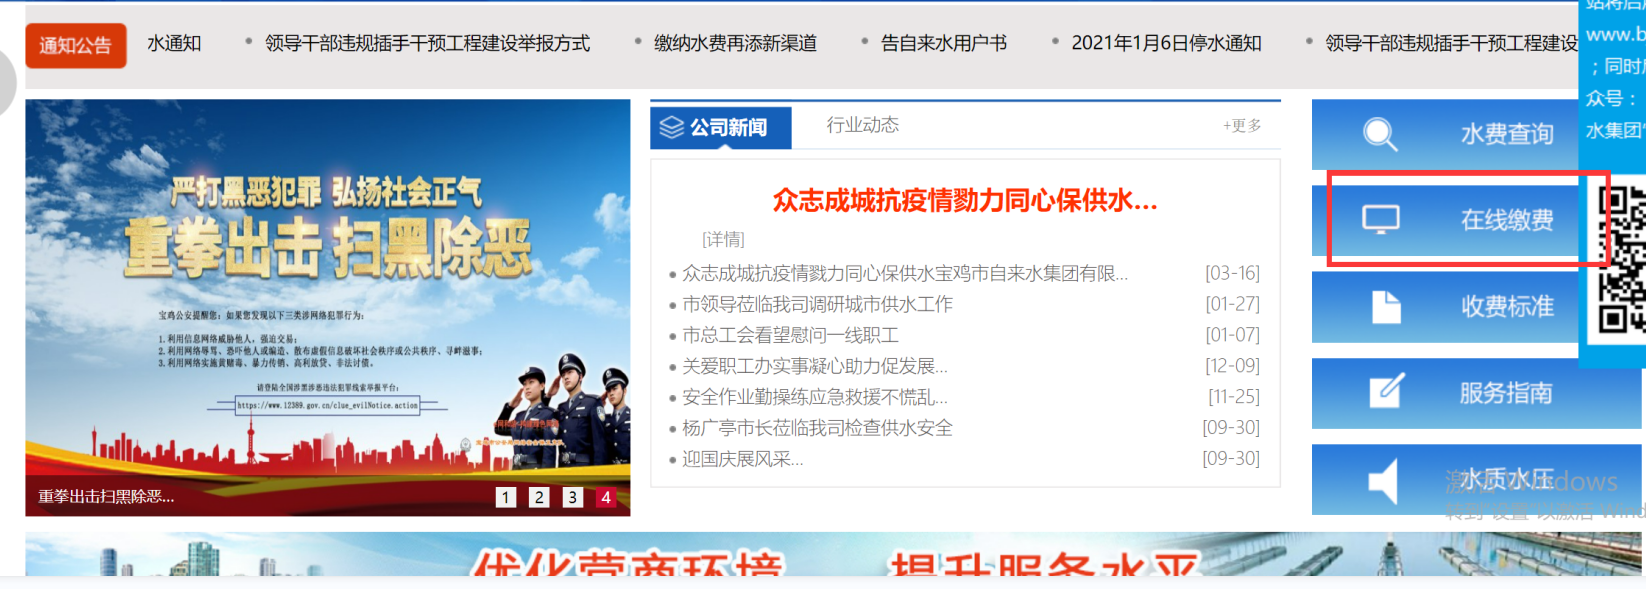Click the 通知公告 button
The width and height of the screenshot is (1646, 589).
tap(76, 45)
